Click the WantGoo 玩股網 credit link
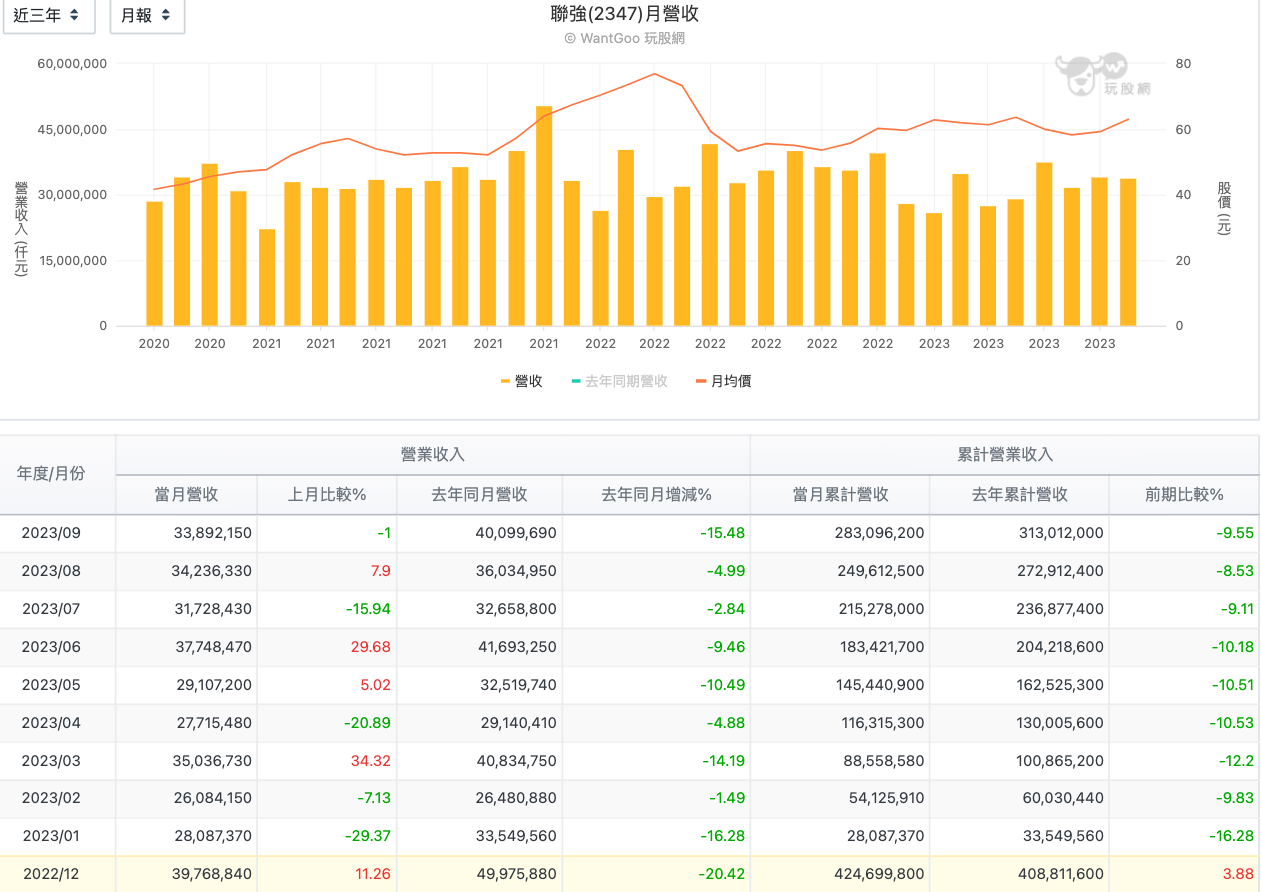 point(624,38)
